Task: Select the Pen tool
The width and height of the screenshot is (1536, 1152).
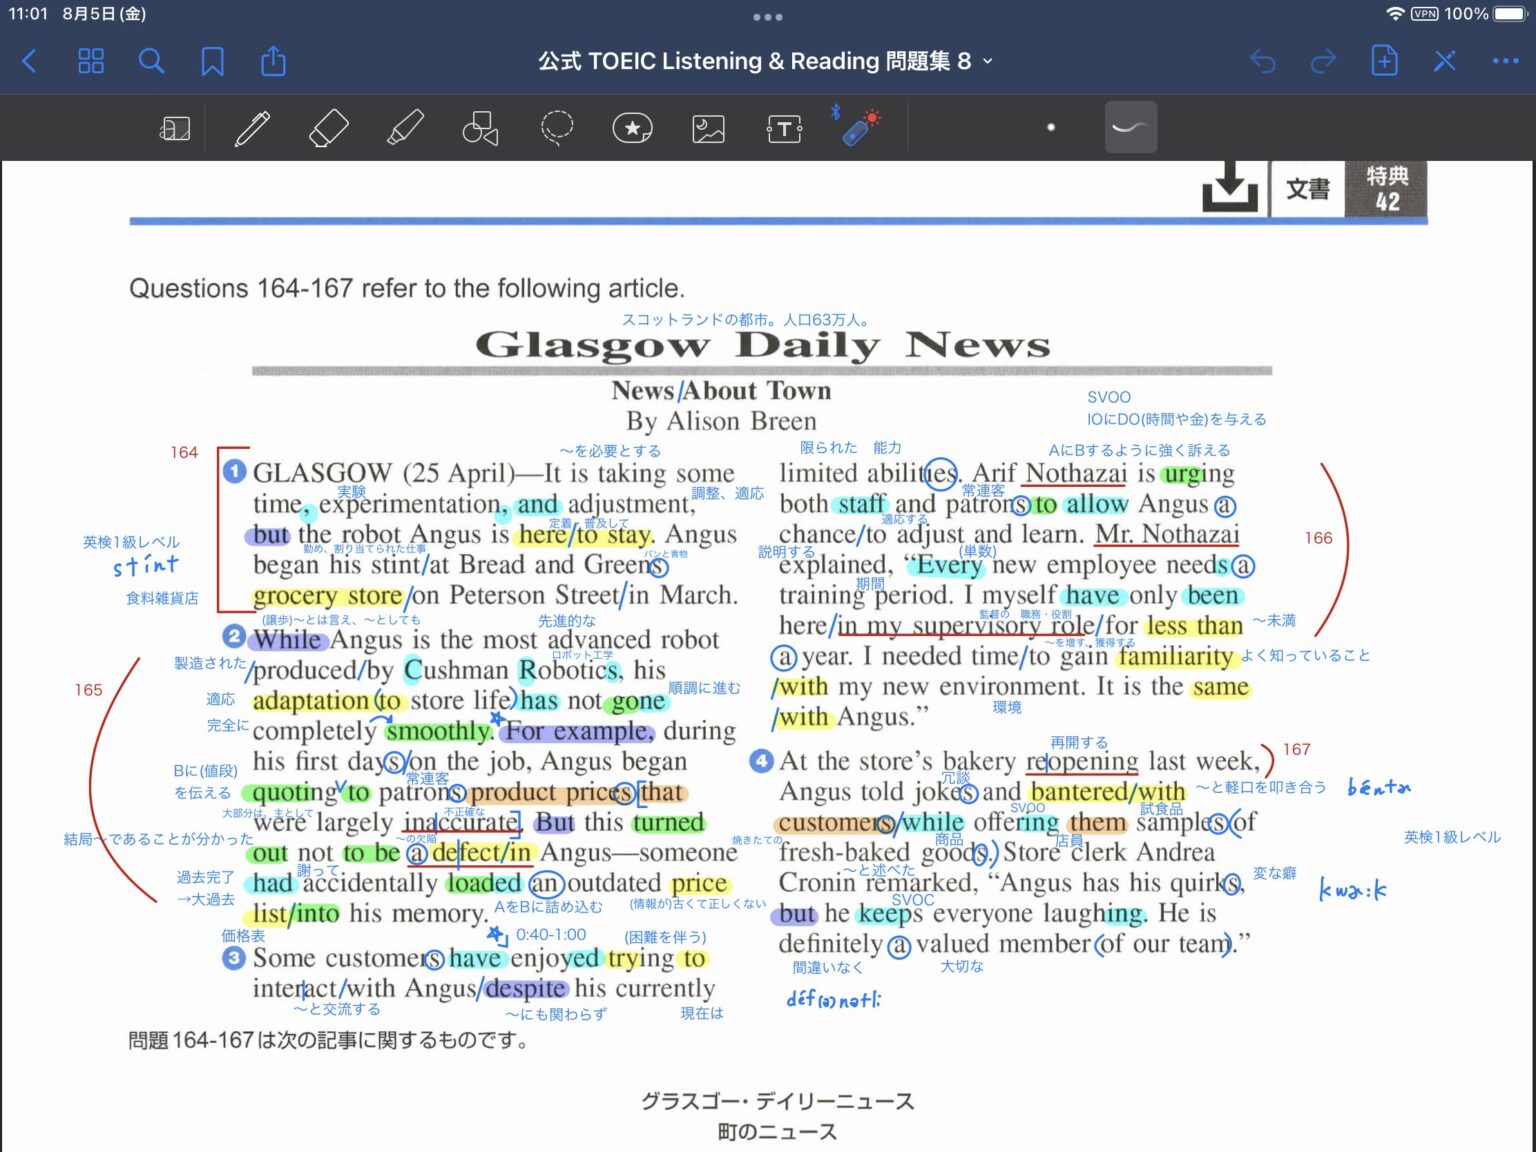Action: (x=252, y=128)
